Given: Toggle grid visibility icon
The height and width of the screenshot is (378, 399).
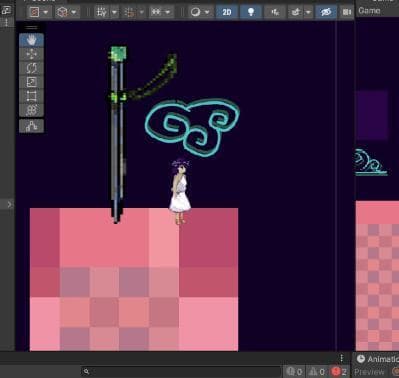Looking at the screenshot, I should [x=101, y=13].
